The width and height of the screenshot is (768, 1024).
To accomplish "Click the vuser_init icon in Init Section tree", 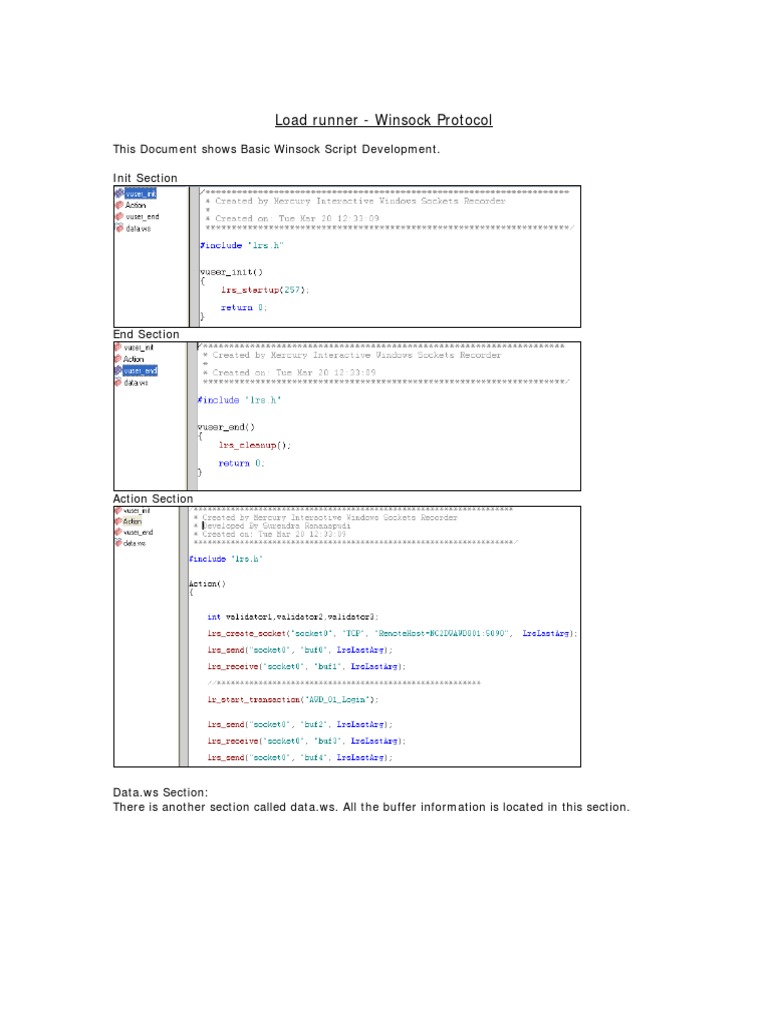I will tap(120, 193).
